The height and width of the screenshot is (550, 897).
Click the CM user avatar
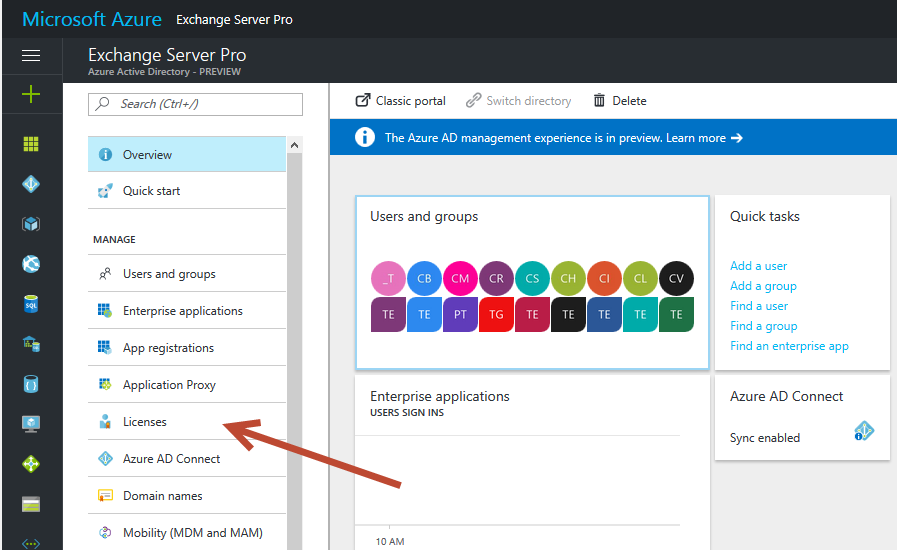(461, 279)
